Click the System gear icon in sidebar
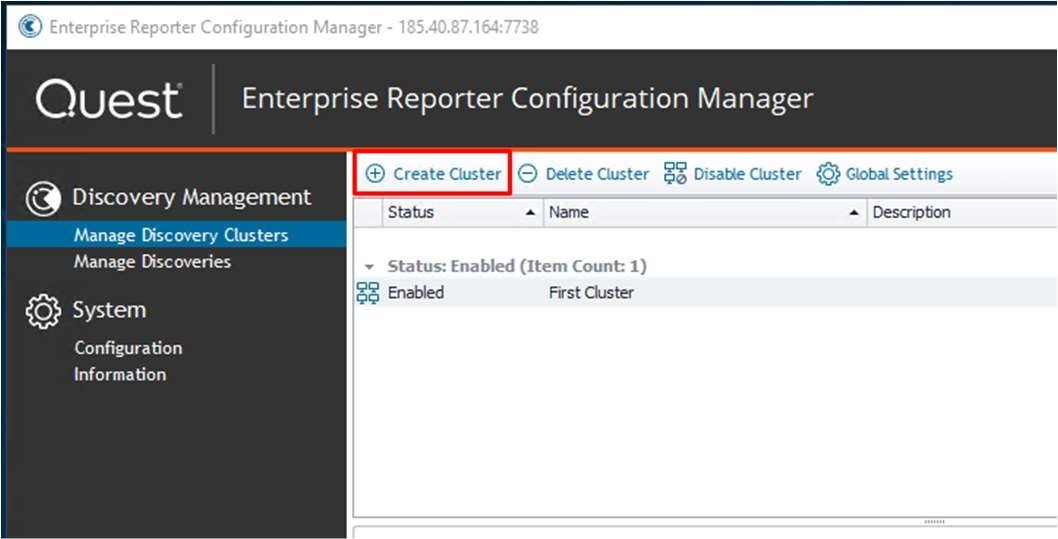Image resolution: width=1058 pixels, height=539 pixels. (43, 312)
